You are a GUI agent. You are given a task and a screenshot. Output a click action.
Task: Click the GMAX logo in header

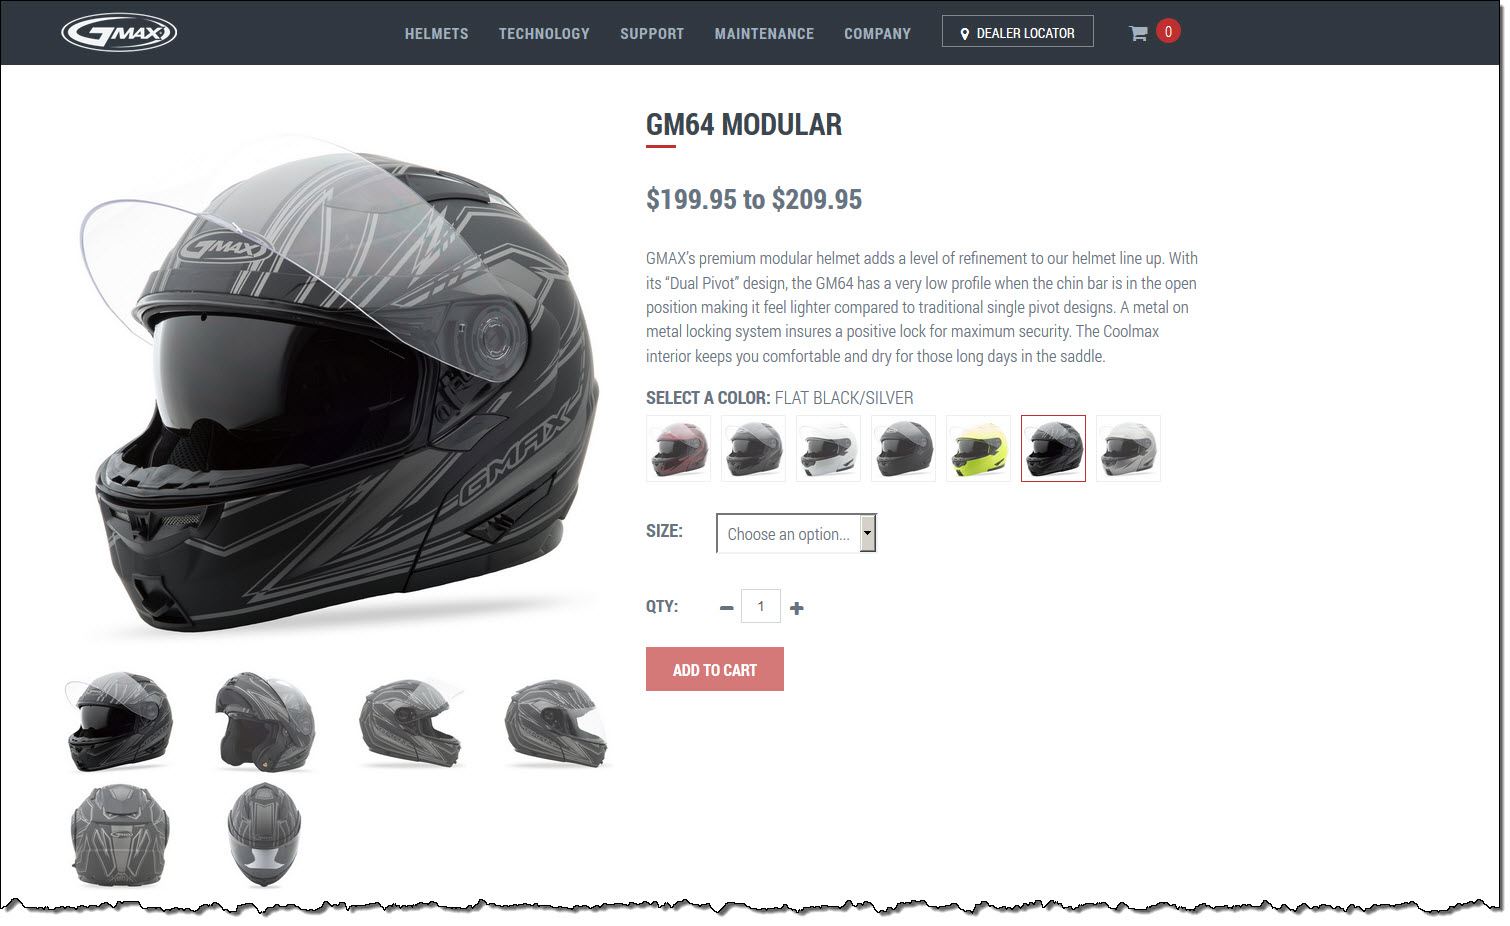click(x=119, y=33)
